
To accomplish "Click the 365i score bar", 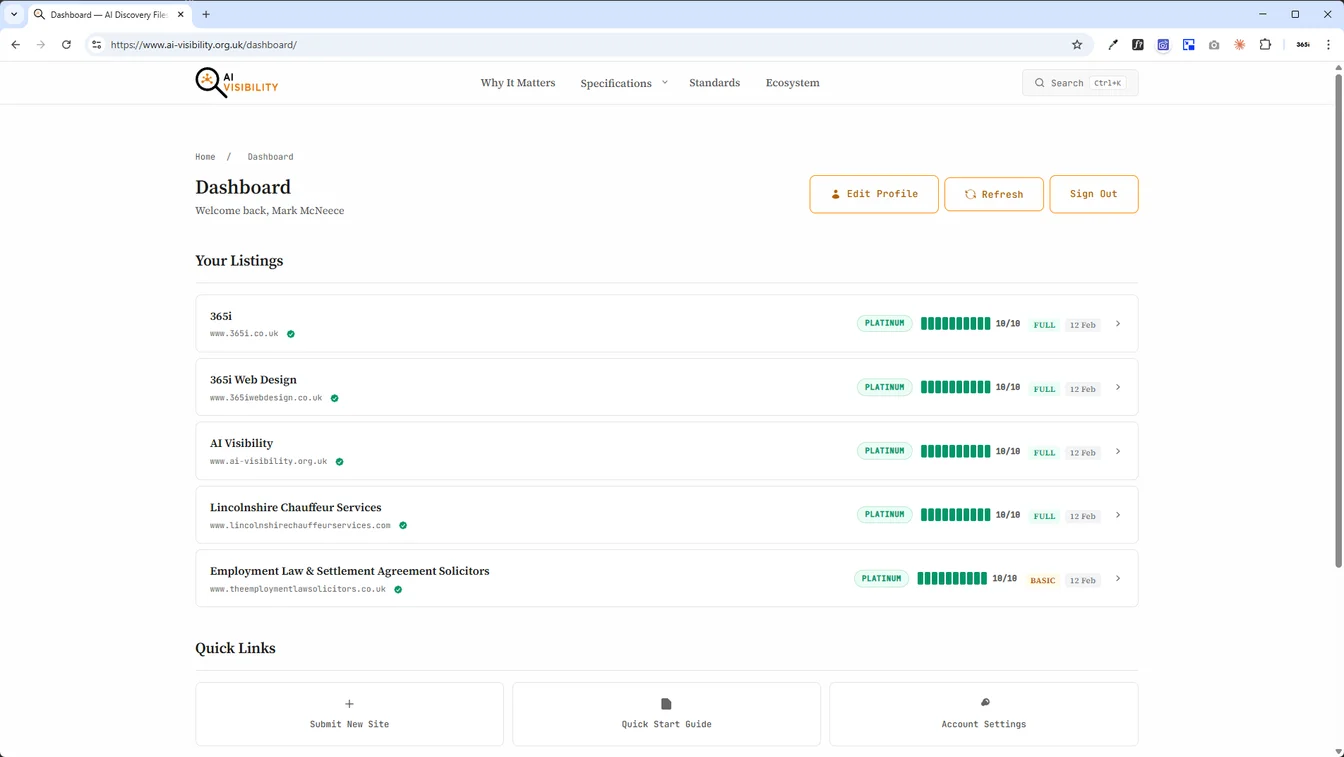I will [x=956, y=324].
